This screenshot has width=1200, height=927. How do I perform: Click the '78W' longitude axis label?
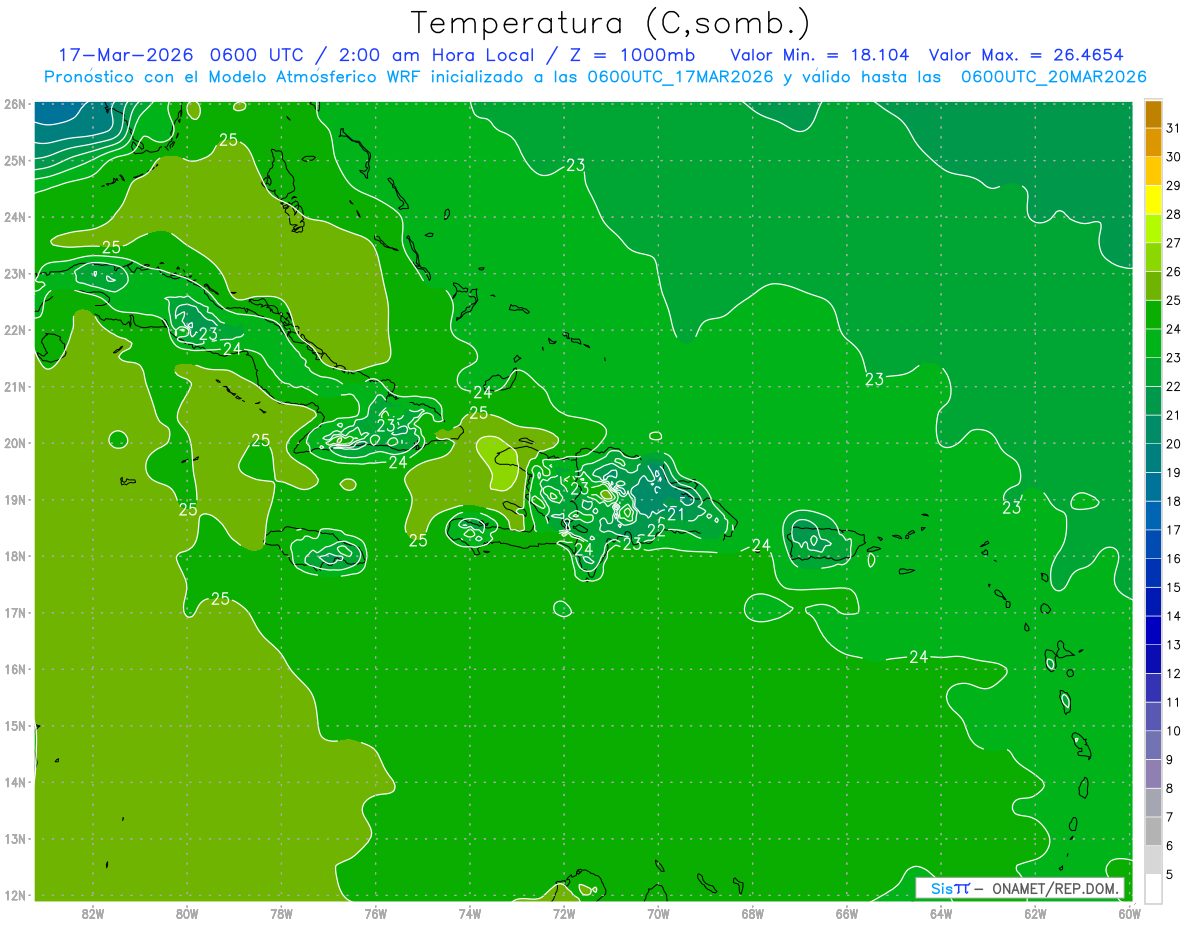coord(281,912)
